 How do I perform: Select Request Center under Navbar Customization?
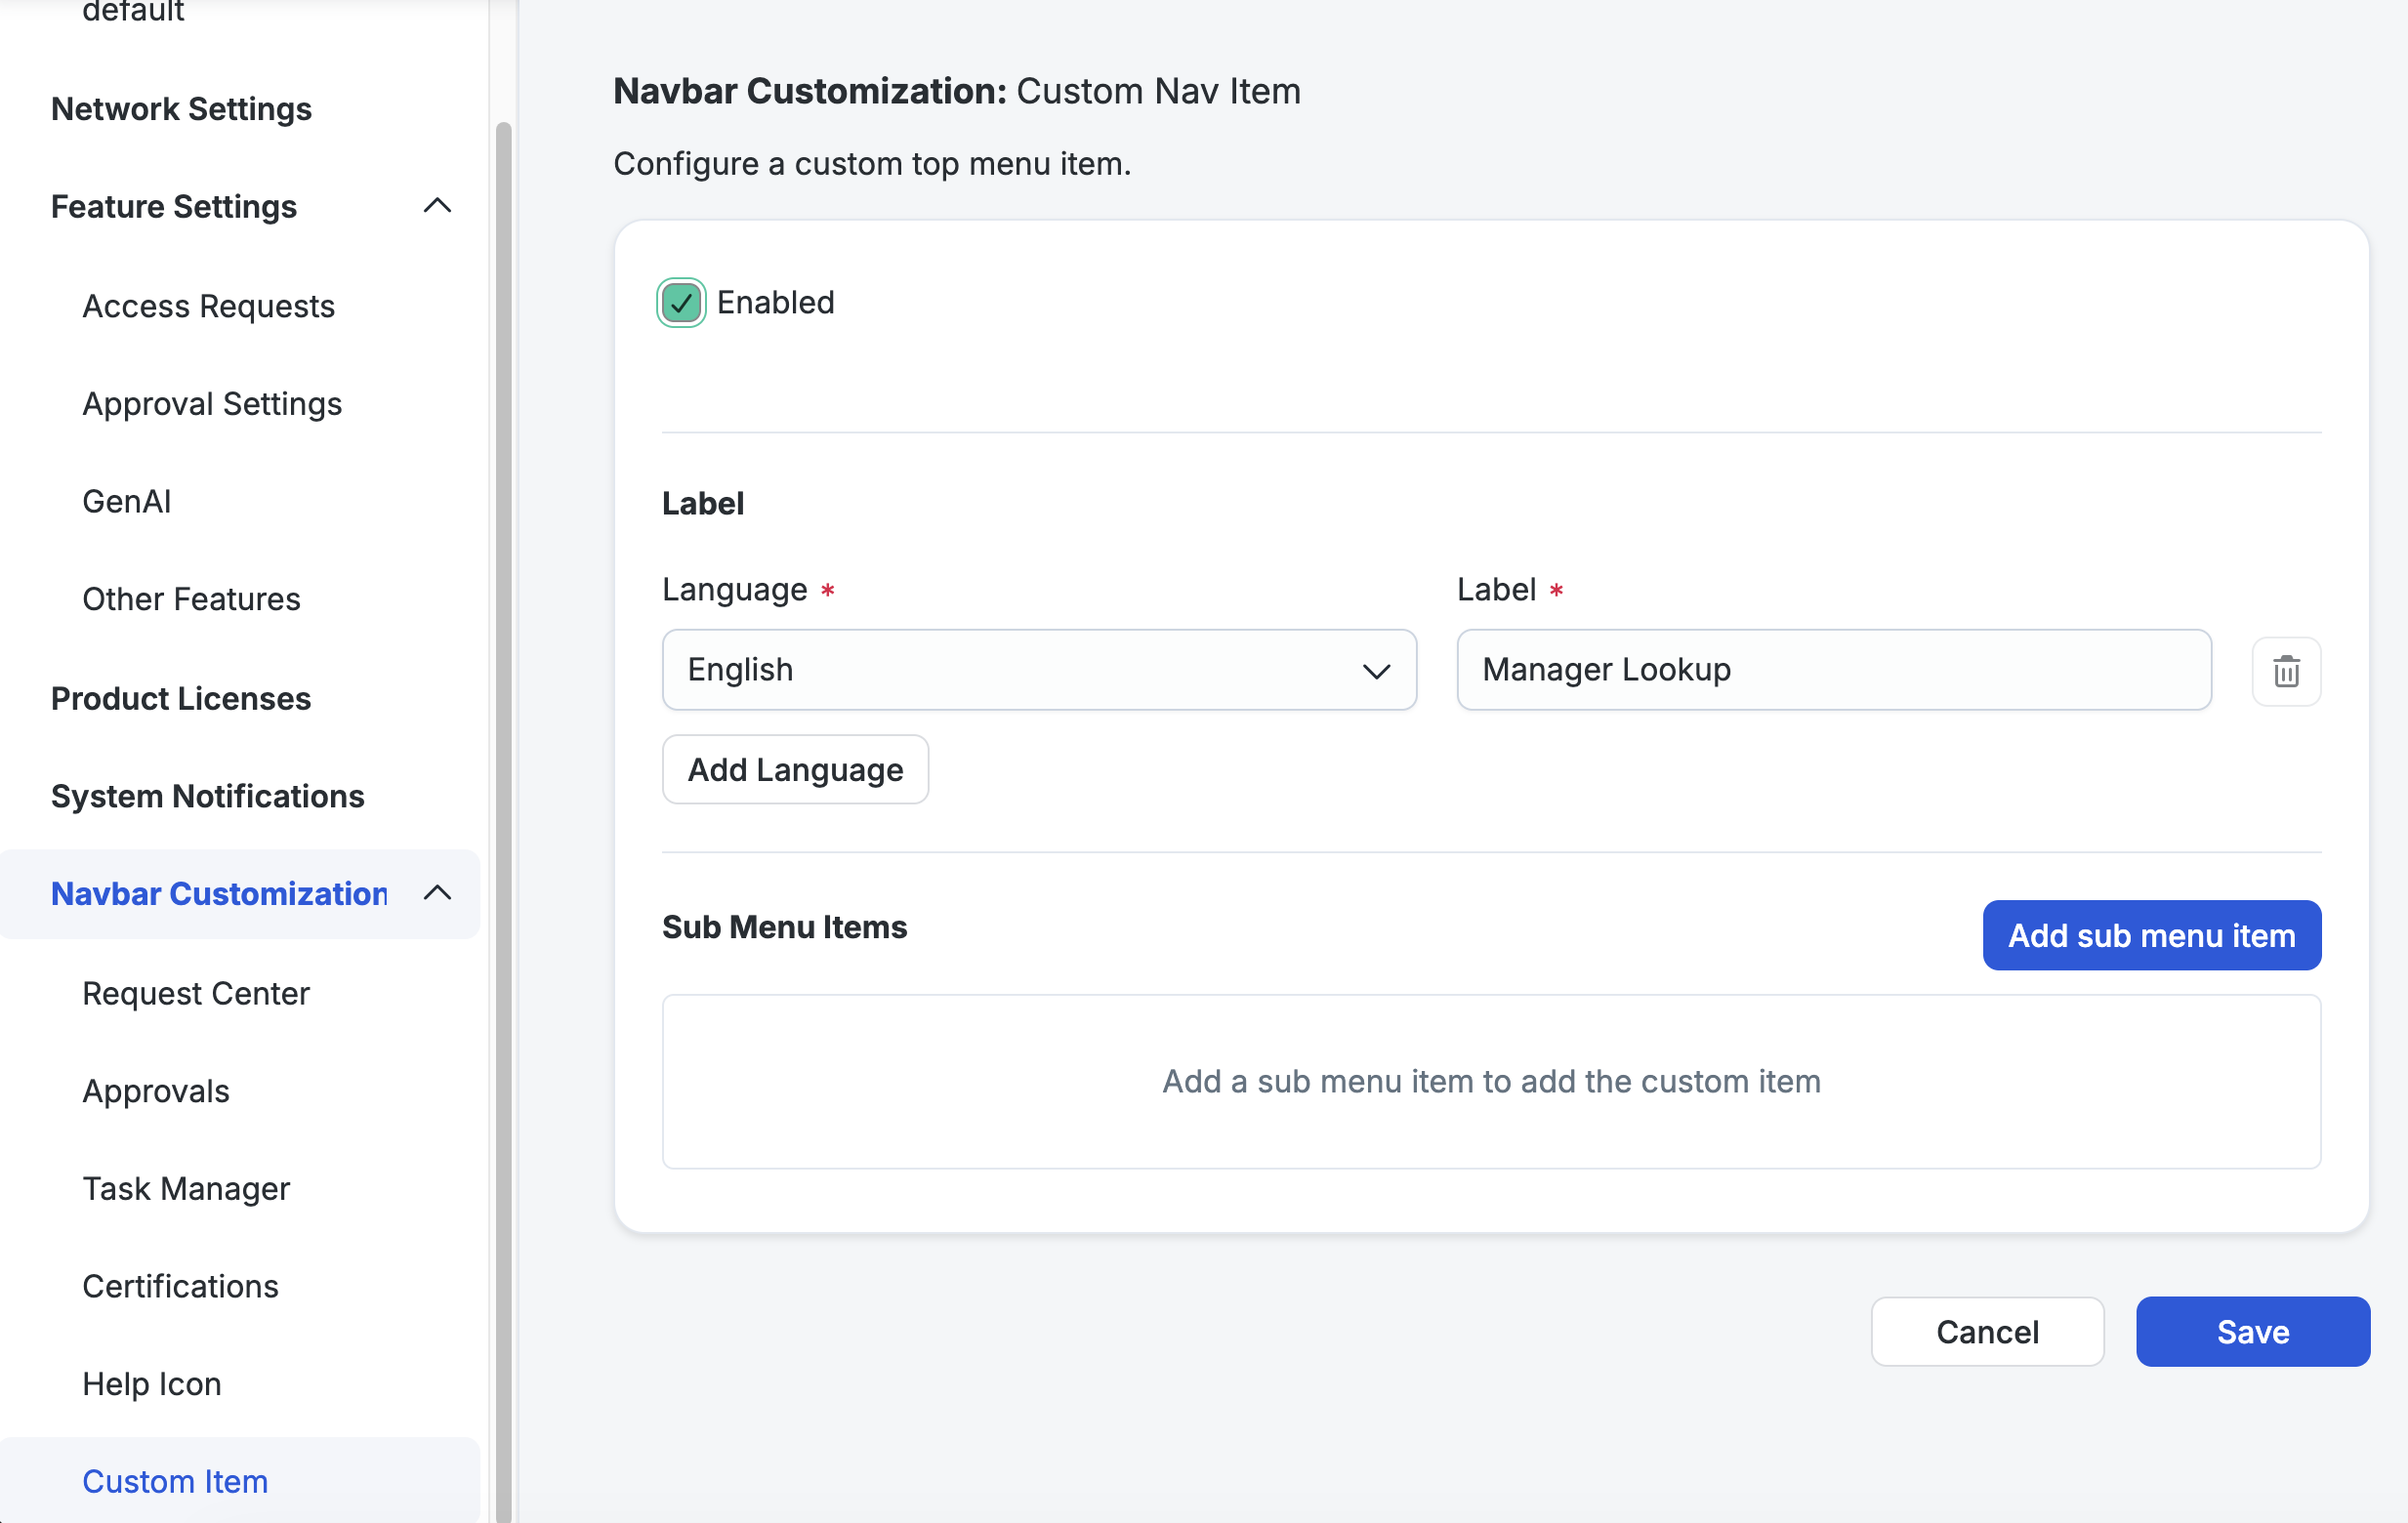pos(196,993)
